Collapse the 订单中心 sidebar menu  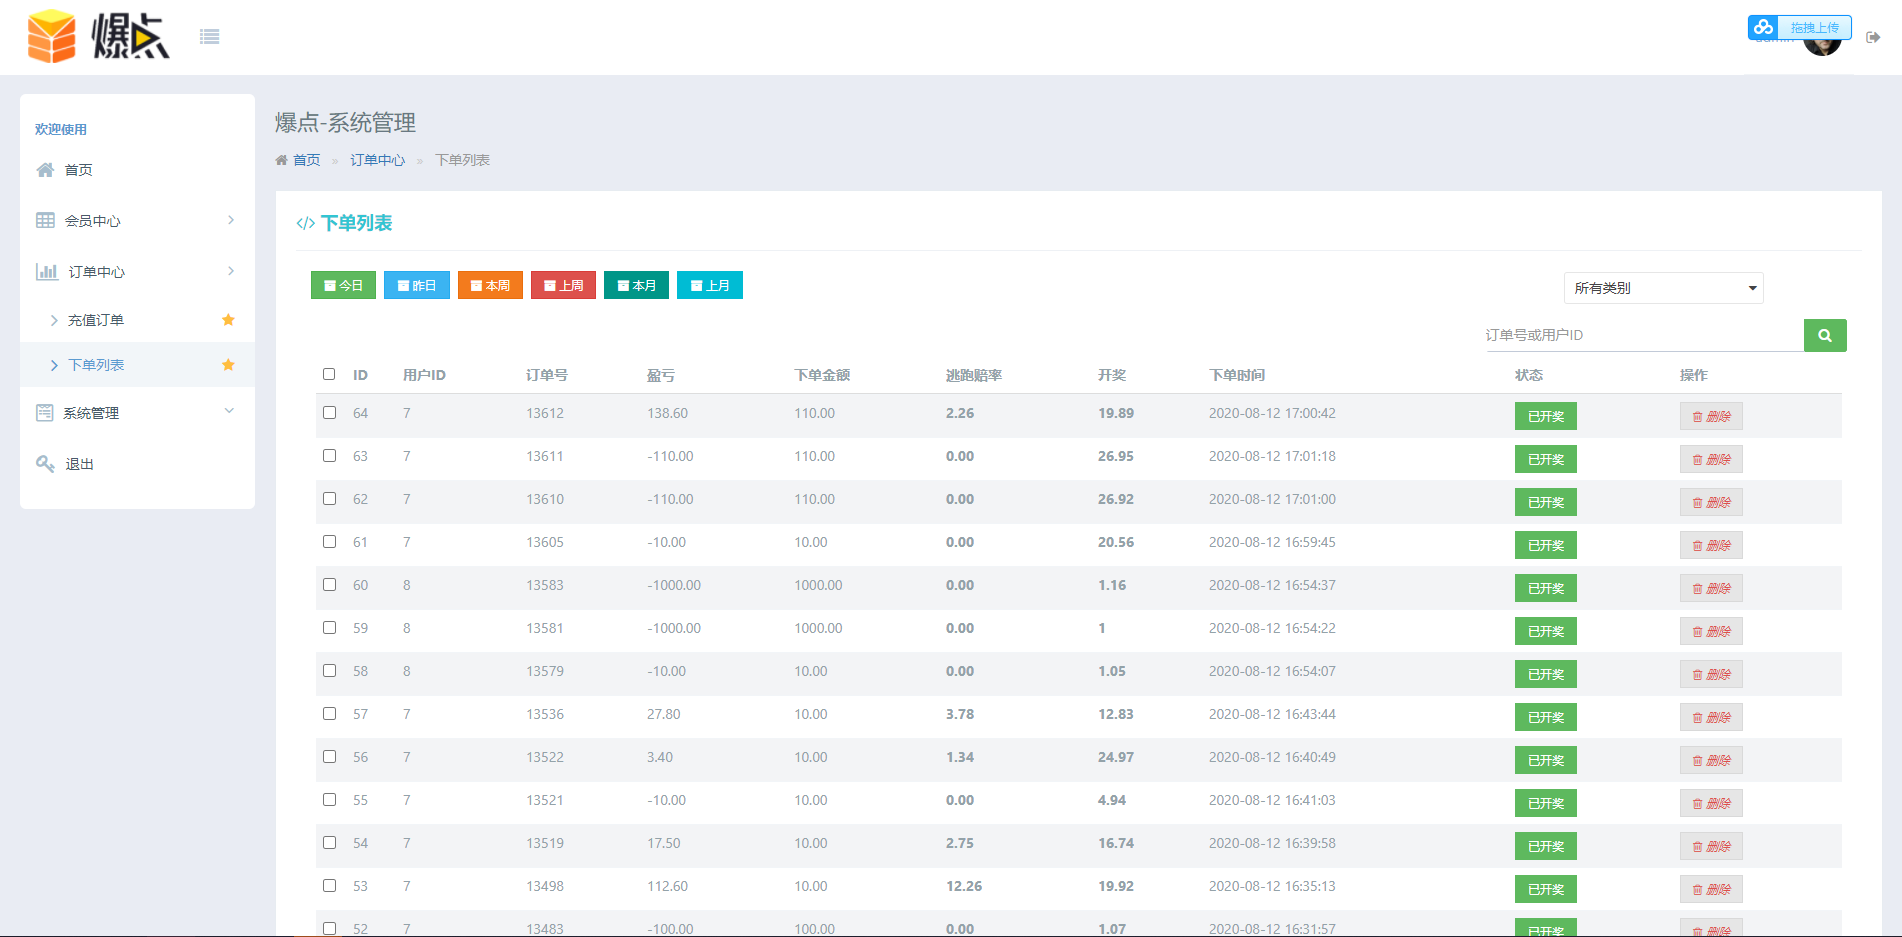[137, 271]
